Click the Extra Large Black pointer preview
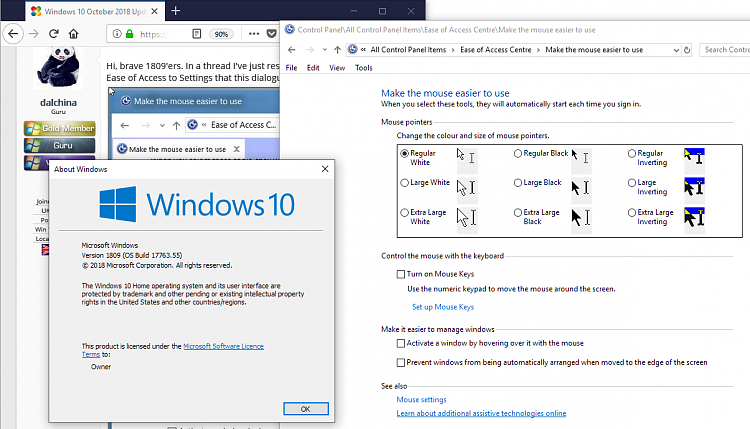Viewport: 750px width, 429px height. coord(581,218)
